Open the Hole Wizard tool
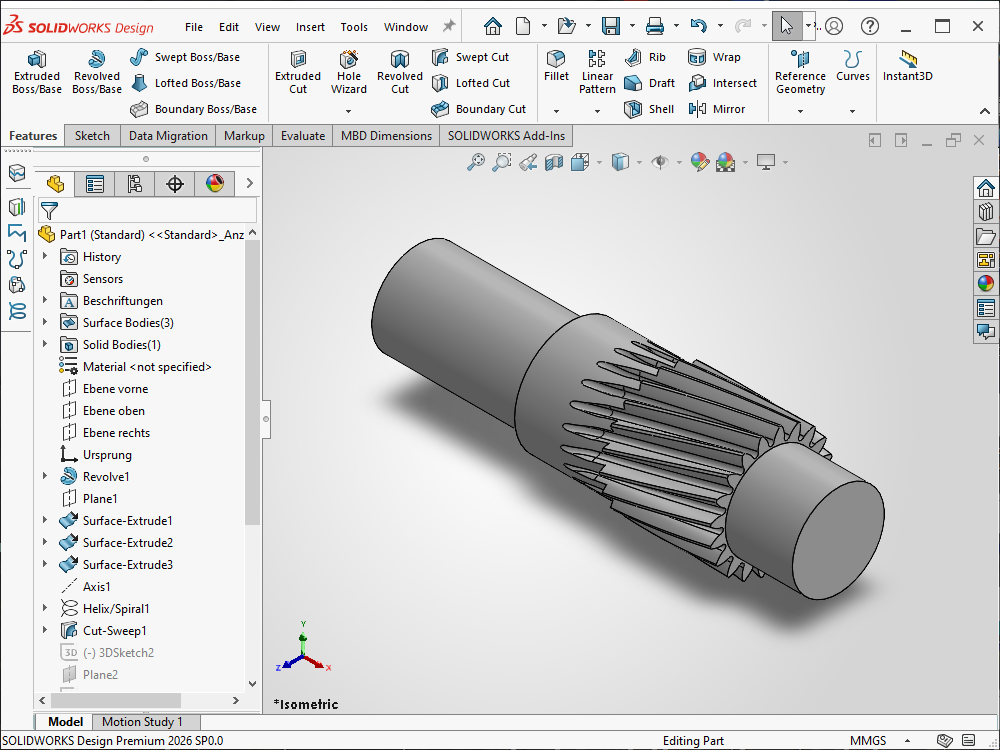The width and height of the screenshot is (1000, 750). point(349,73)
